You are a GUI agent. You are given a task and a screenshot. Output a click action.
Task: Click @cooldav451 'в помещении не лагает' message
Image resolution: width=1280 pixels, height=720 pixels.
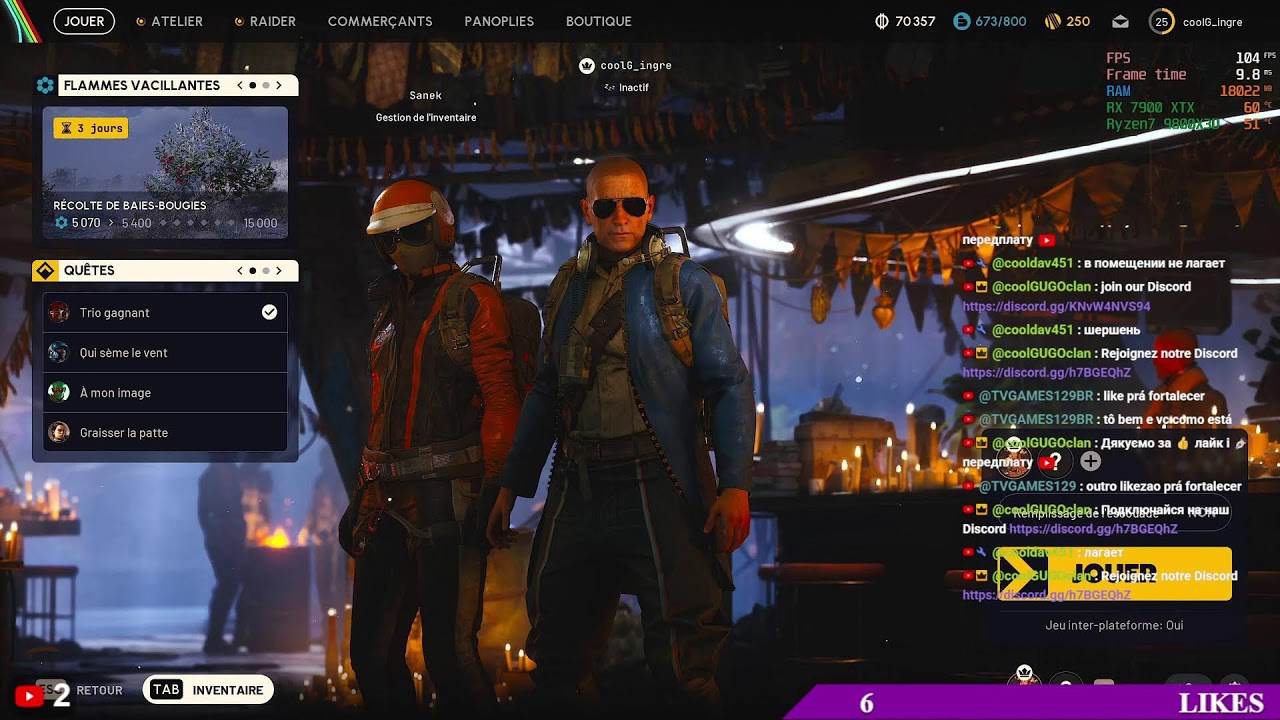(1094, 263)
